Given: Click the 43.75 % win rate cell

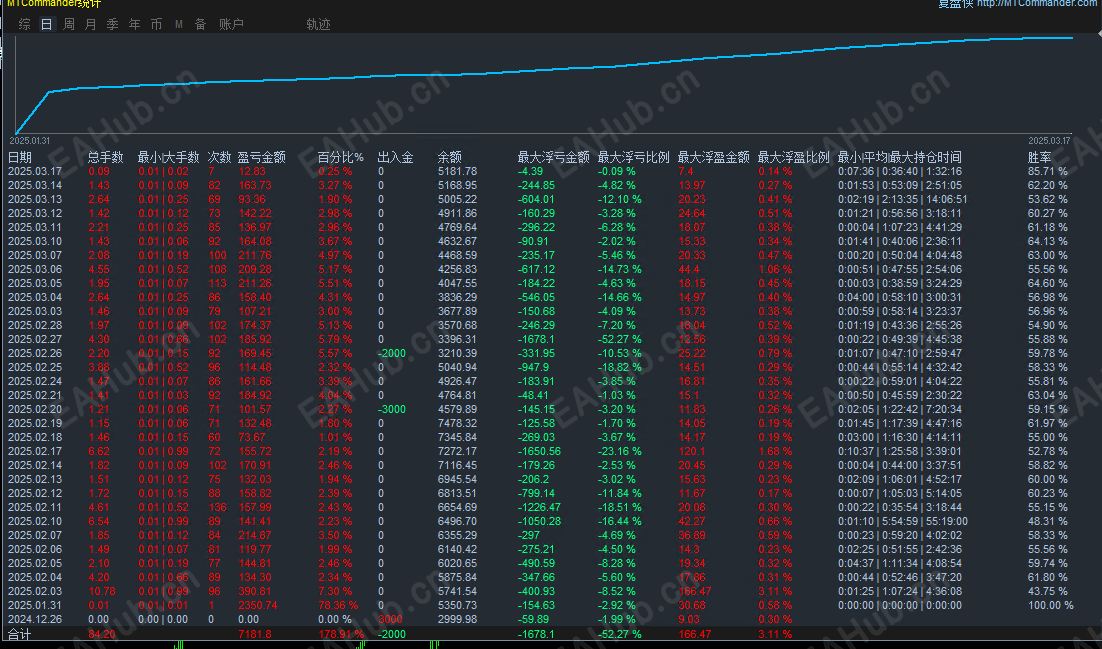Looking at the screenshot, I should tap(1047, 591).
